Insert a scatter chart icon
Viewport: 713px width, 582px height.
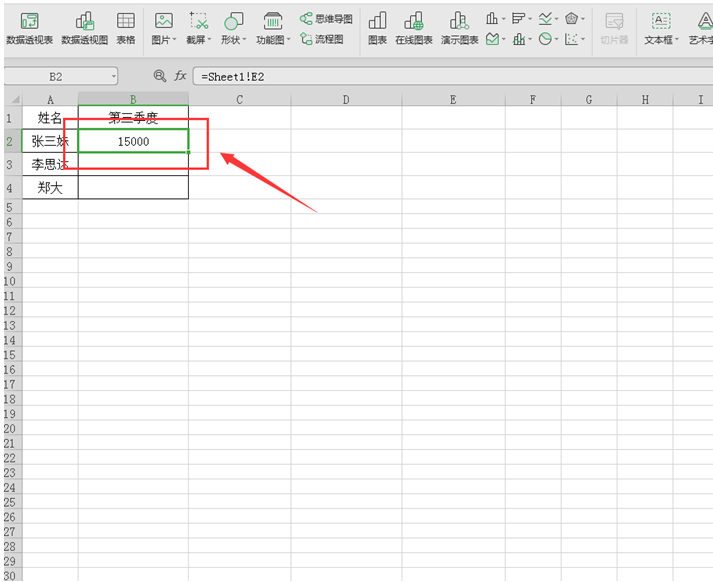(571, 39)
